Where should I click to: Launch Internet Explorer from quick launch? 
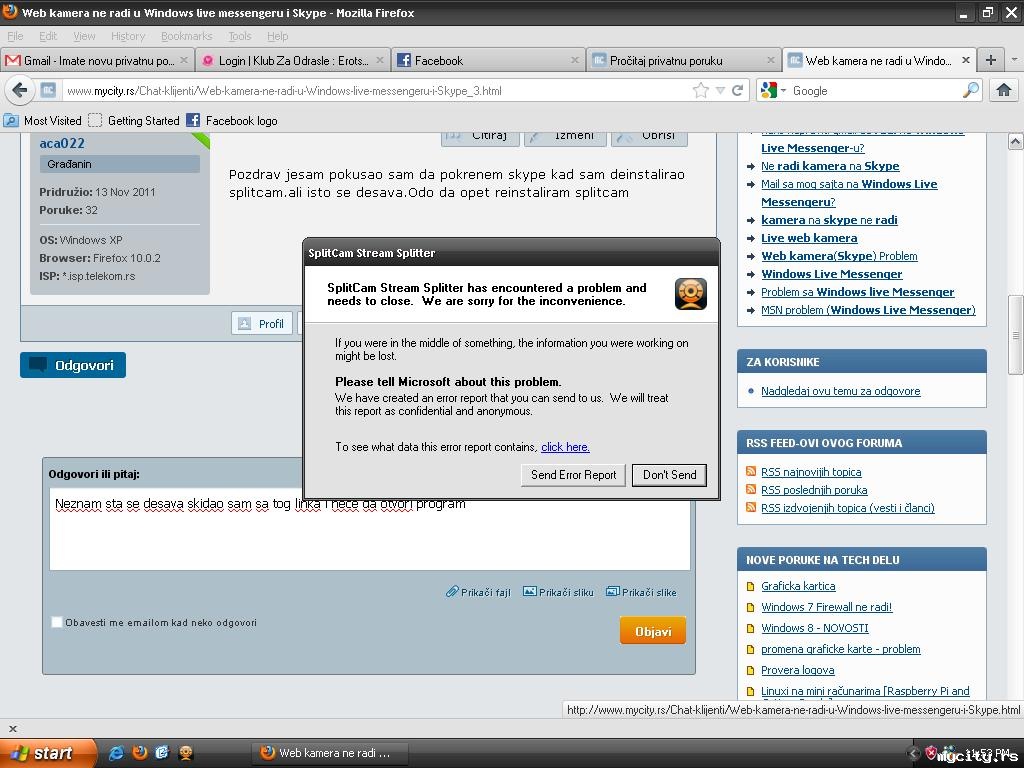pos(116,753)
